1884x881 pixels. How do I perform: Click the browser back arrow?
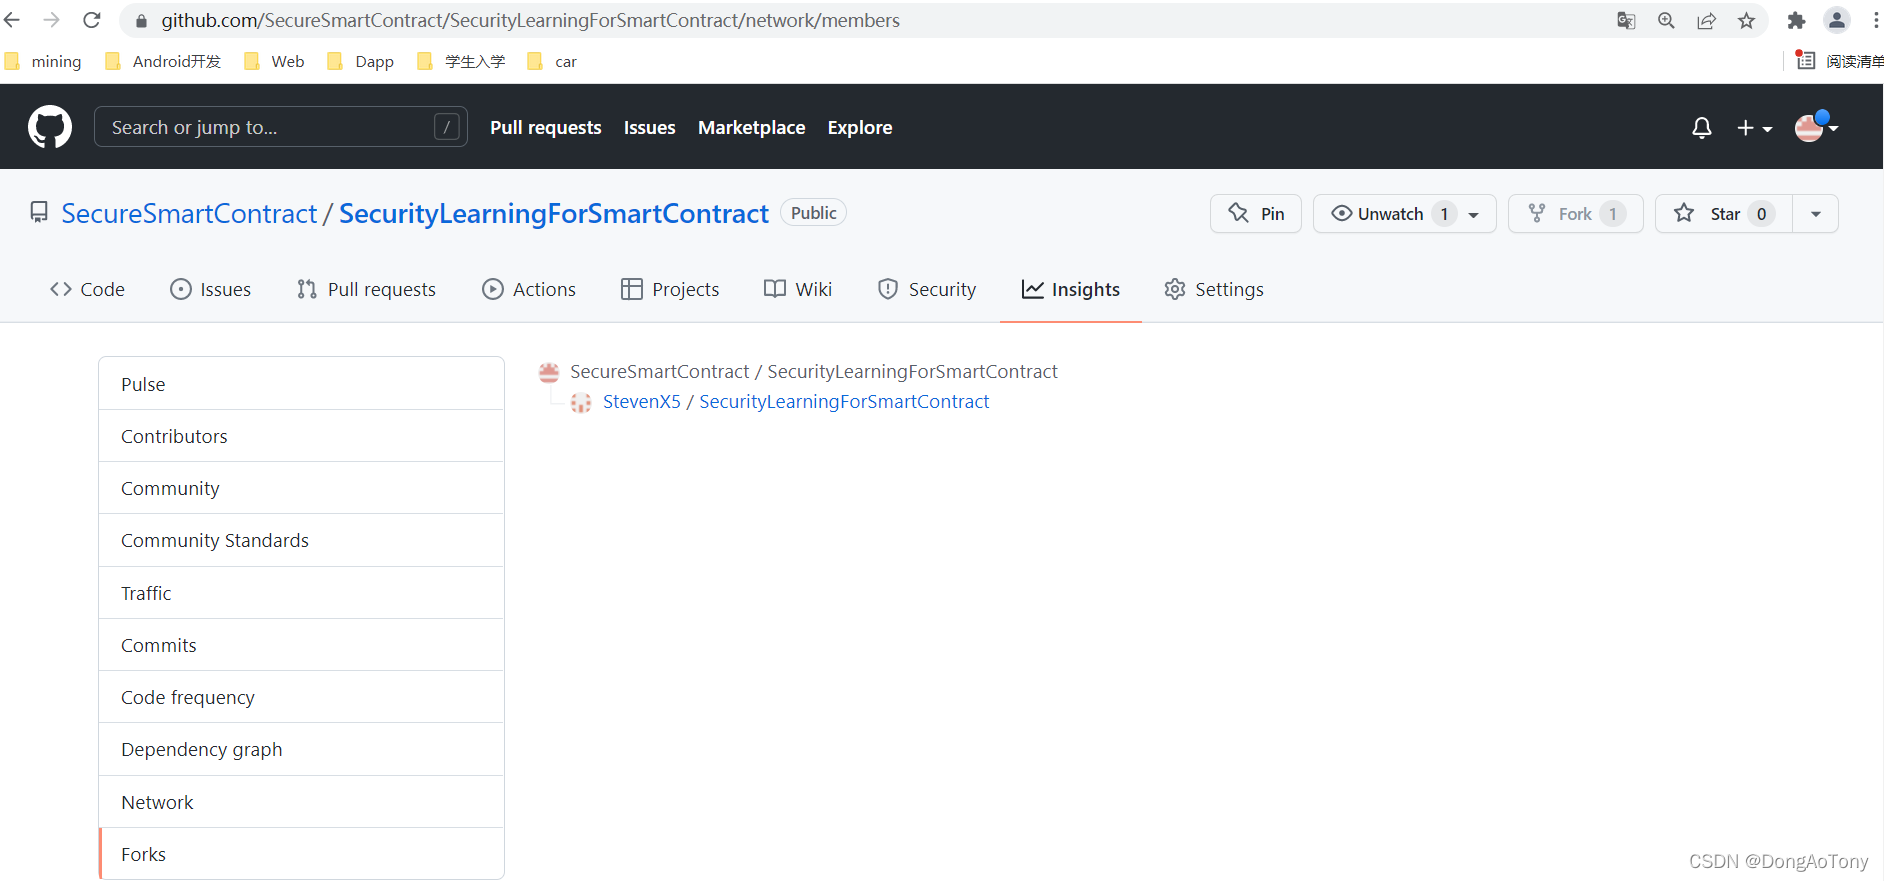click(12, 20)
